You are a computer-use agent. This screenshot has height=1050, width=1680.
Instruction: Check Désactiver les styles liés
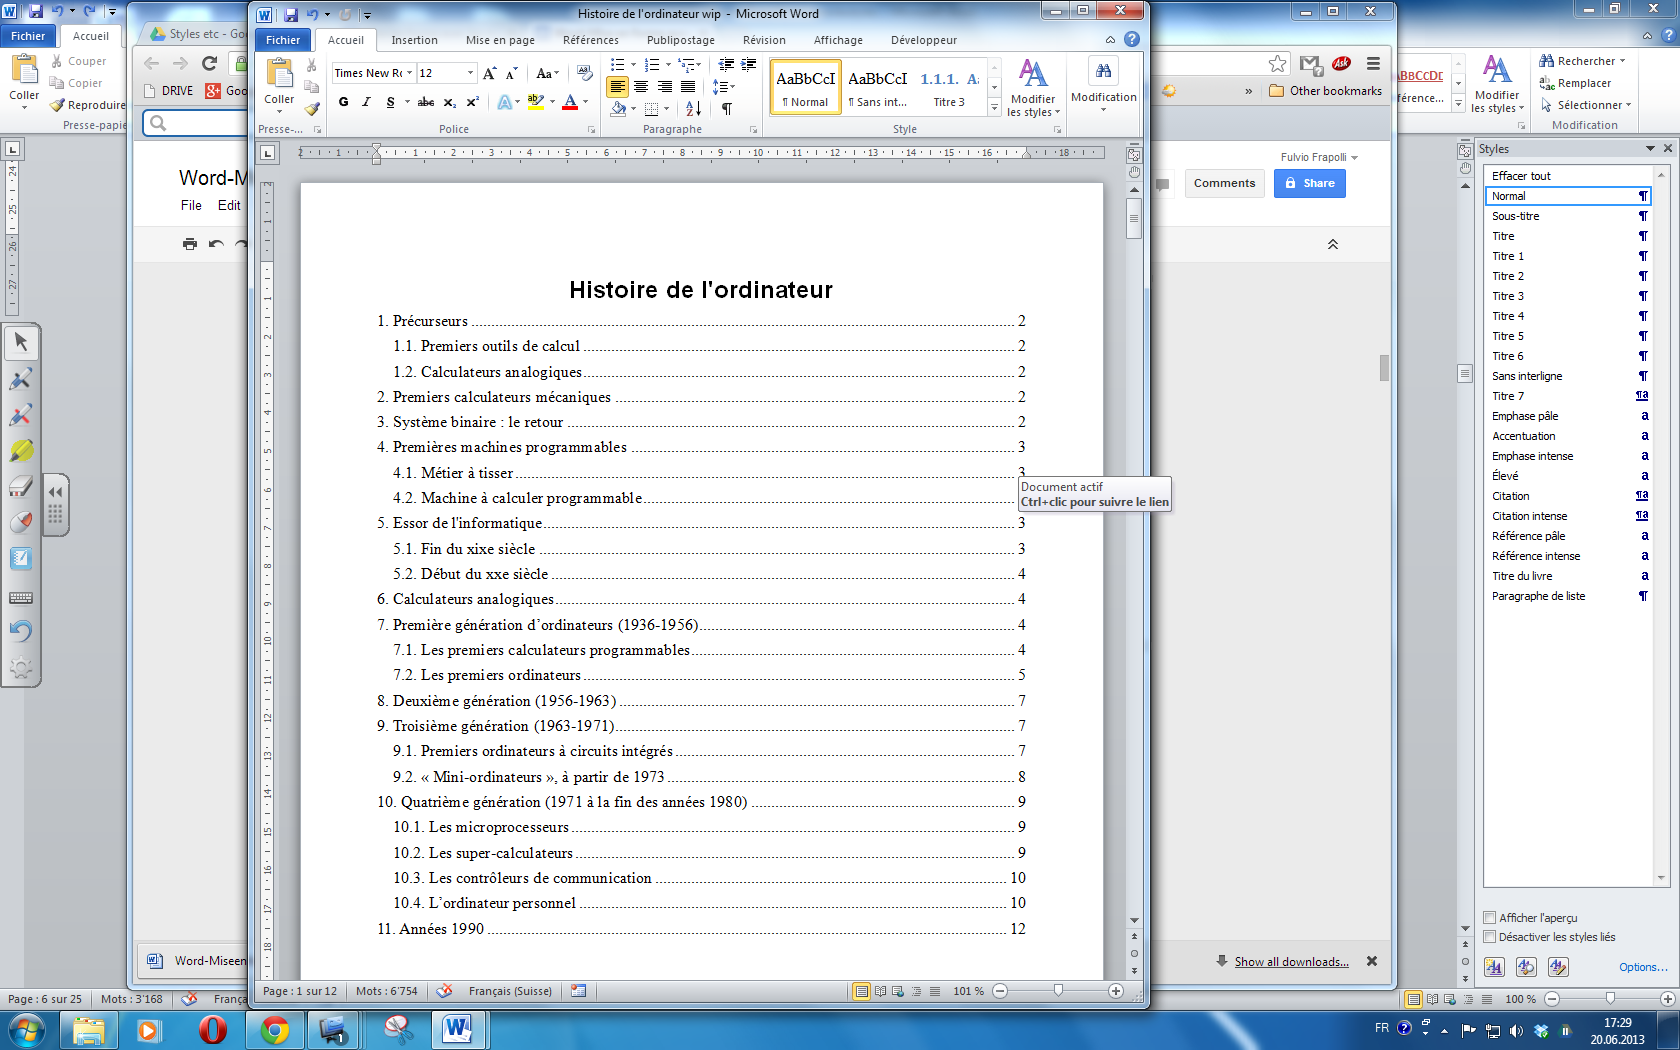click(x=1490, y=937)
